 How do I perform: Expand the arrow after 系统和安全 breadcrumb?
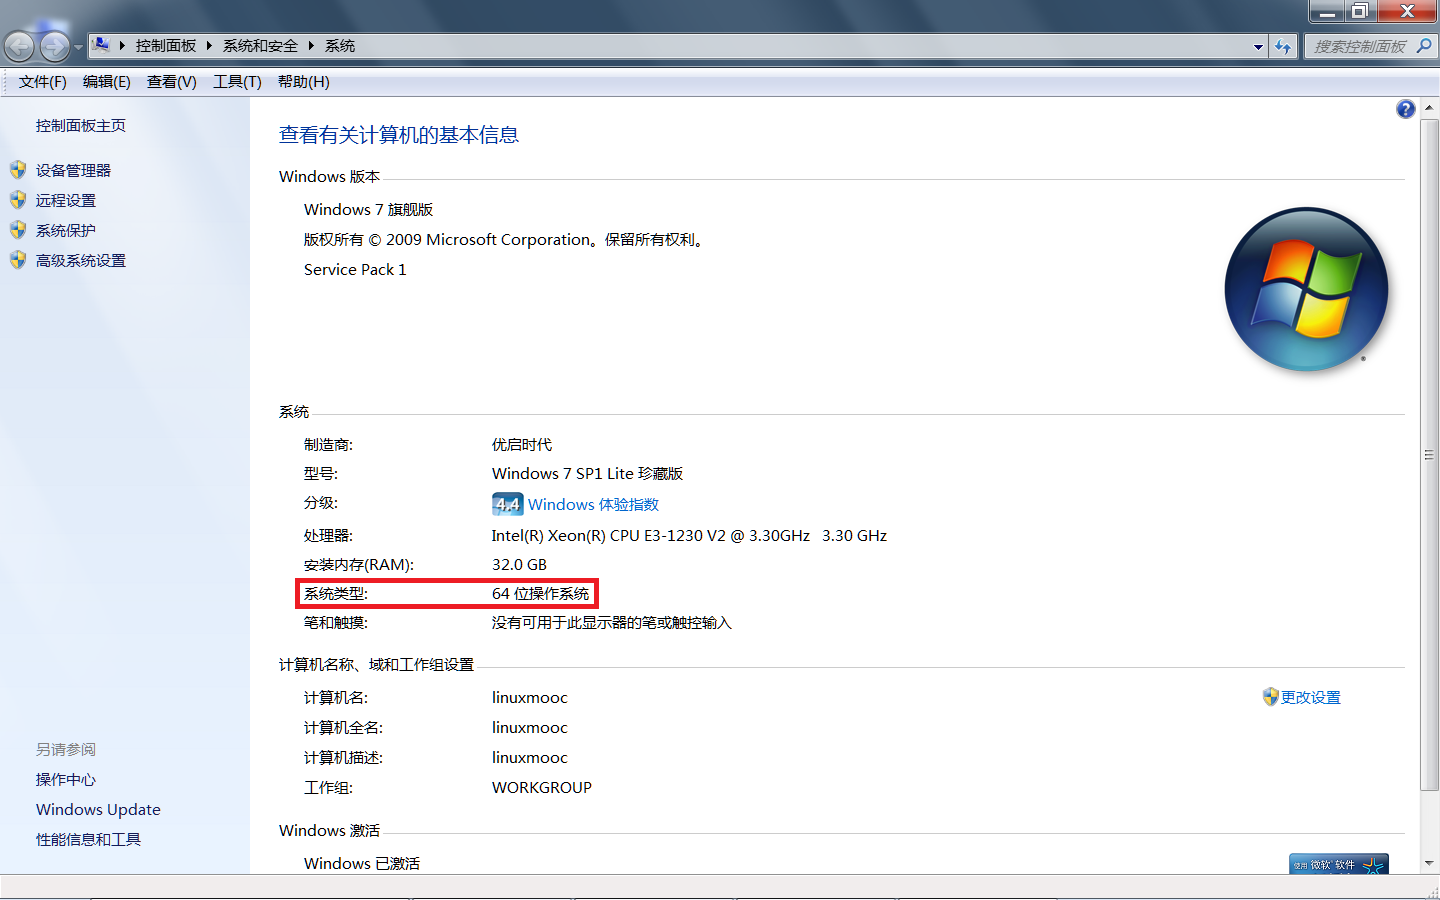[x=311, y=46]
